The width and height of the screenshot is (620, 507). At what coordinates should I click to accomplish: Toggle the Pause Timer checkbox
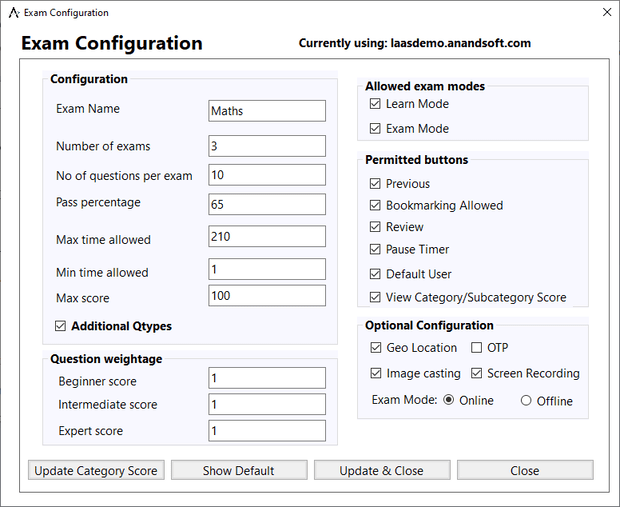(x=375, y=249)
